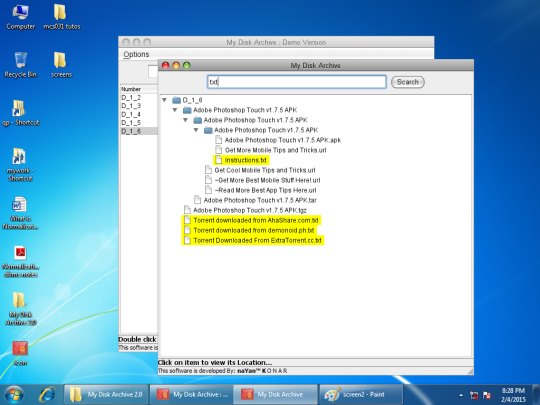Open the Computer desktop icon
Screen dimensions: 540x405
pyautogui.click(x=20, y=17)
